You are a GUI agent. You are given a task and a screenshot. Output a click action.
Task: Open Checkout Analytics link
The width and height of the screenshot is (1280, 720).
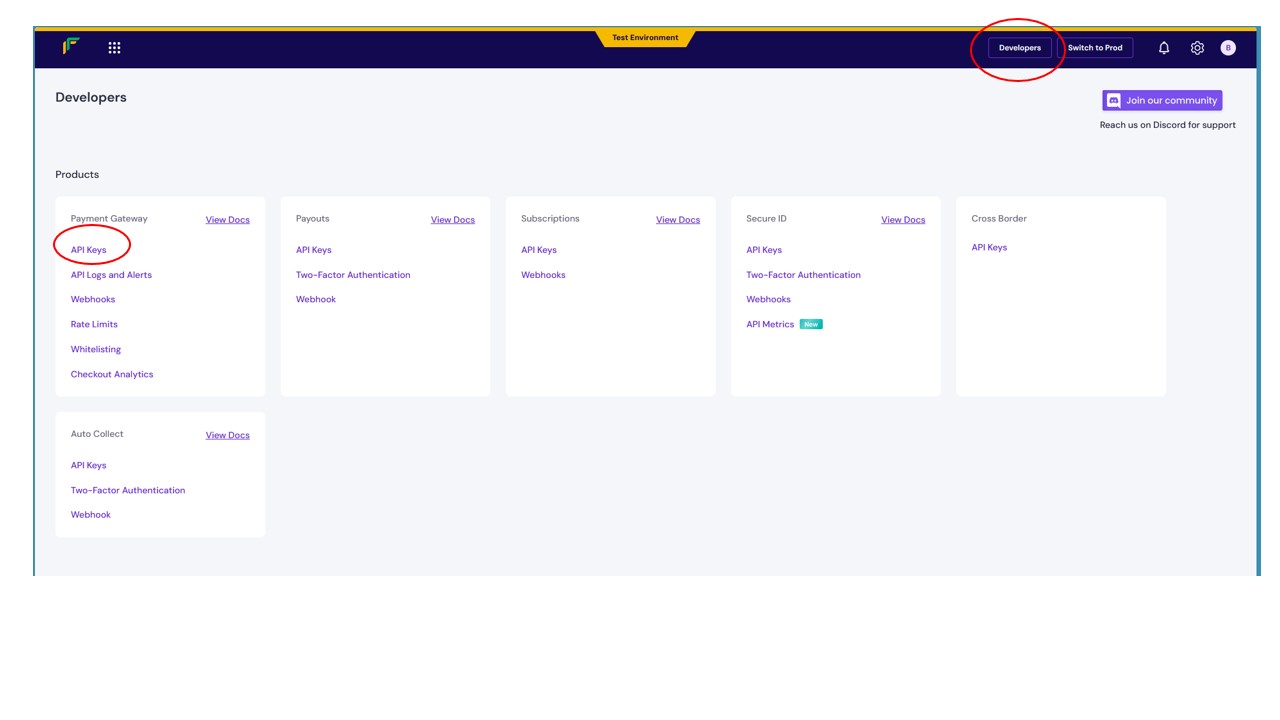click(112, 374)
